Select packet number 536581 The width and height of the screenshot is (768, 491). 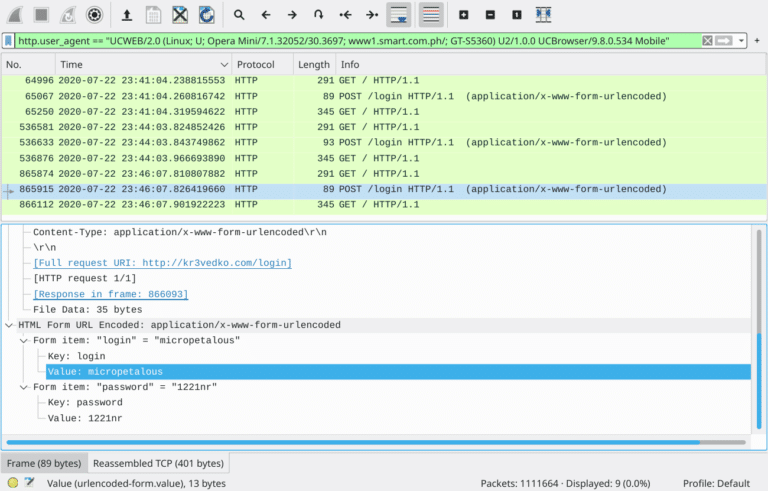(x=384, y=127)
